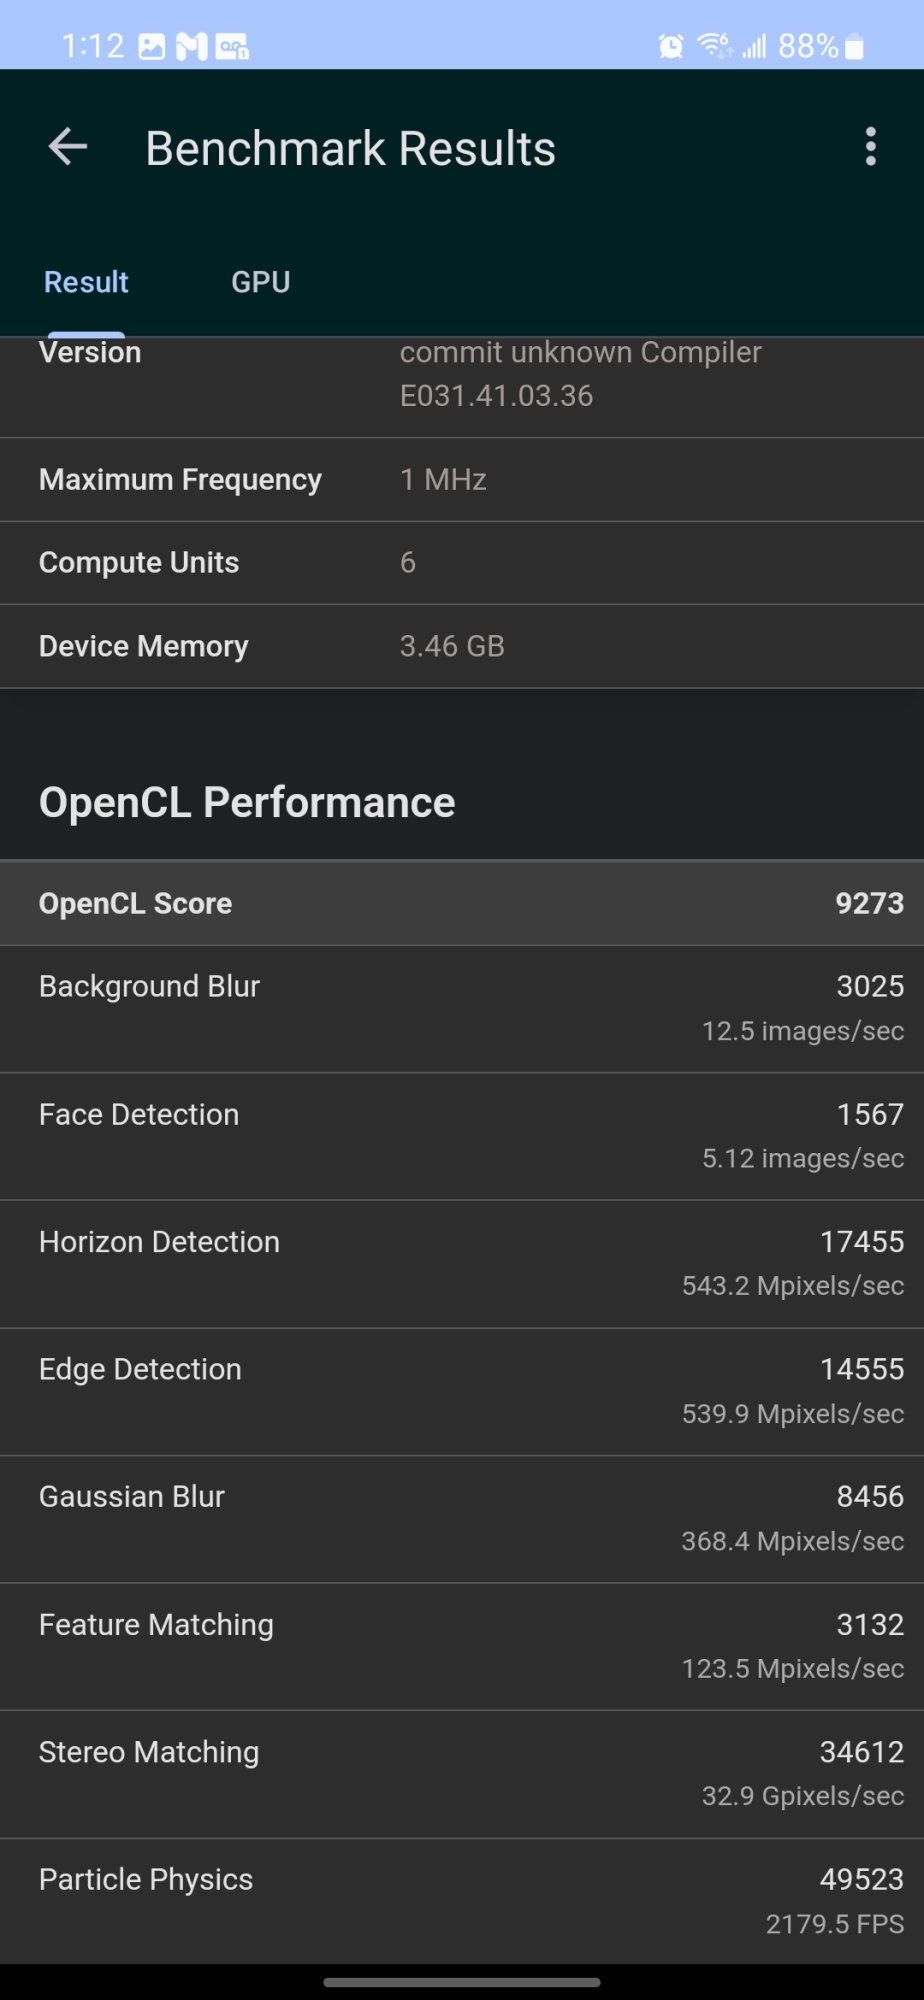Open the three-dot overflow menu
924x2000 pixels.
[x=871, y=147]
